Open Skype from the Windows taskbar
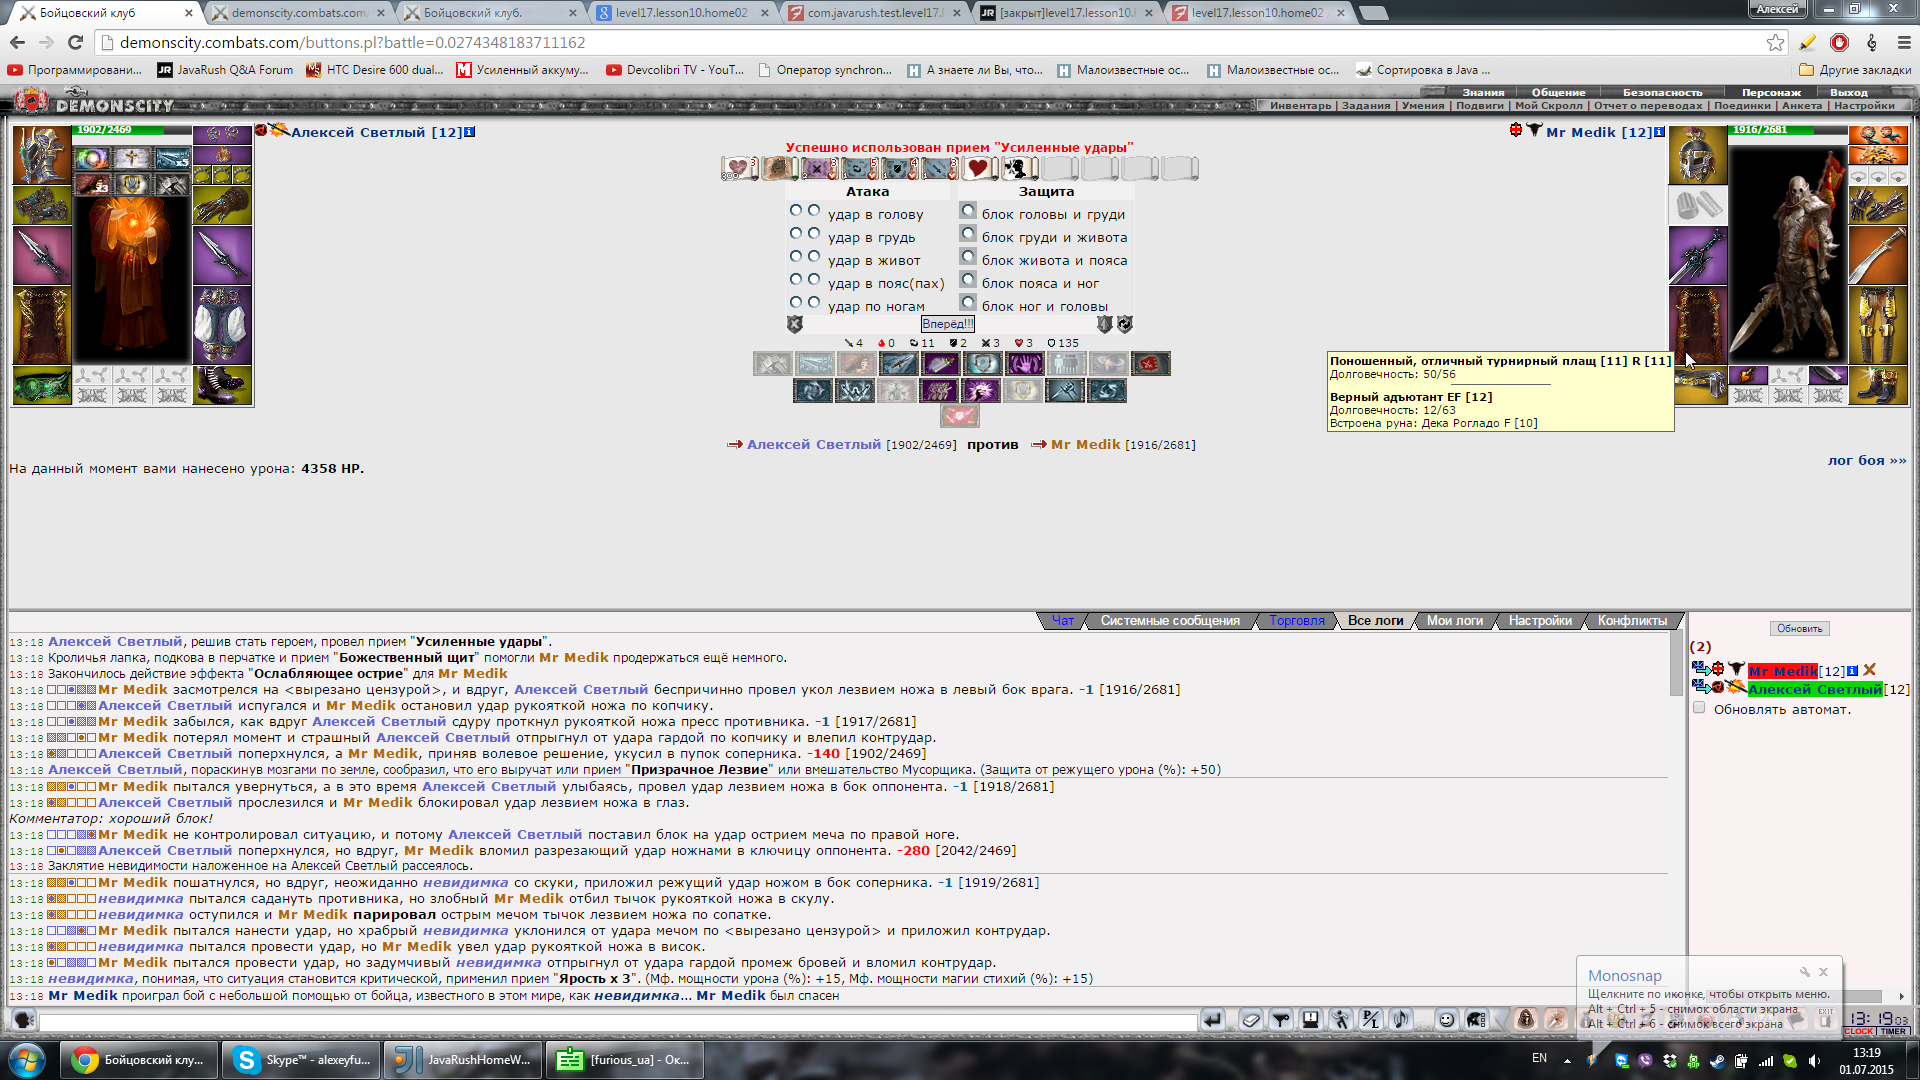This screenshot has width=1920, height=1080. coord(300,1059)
